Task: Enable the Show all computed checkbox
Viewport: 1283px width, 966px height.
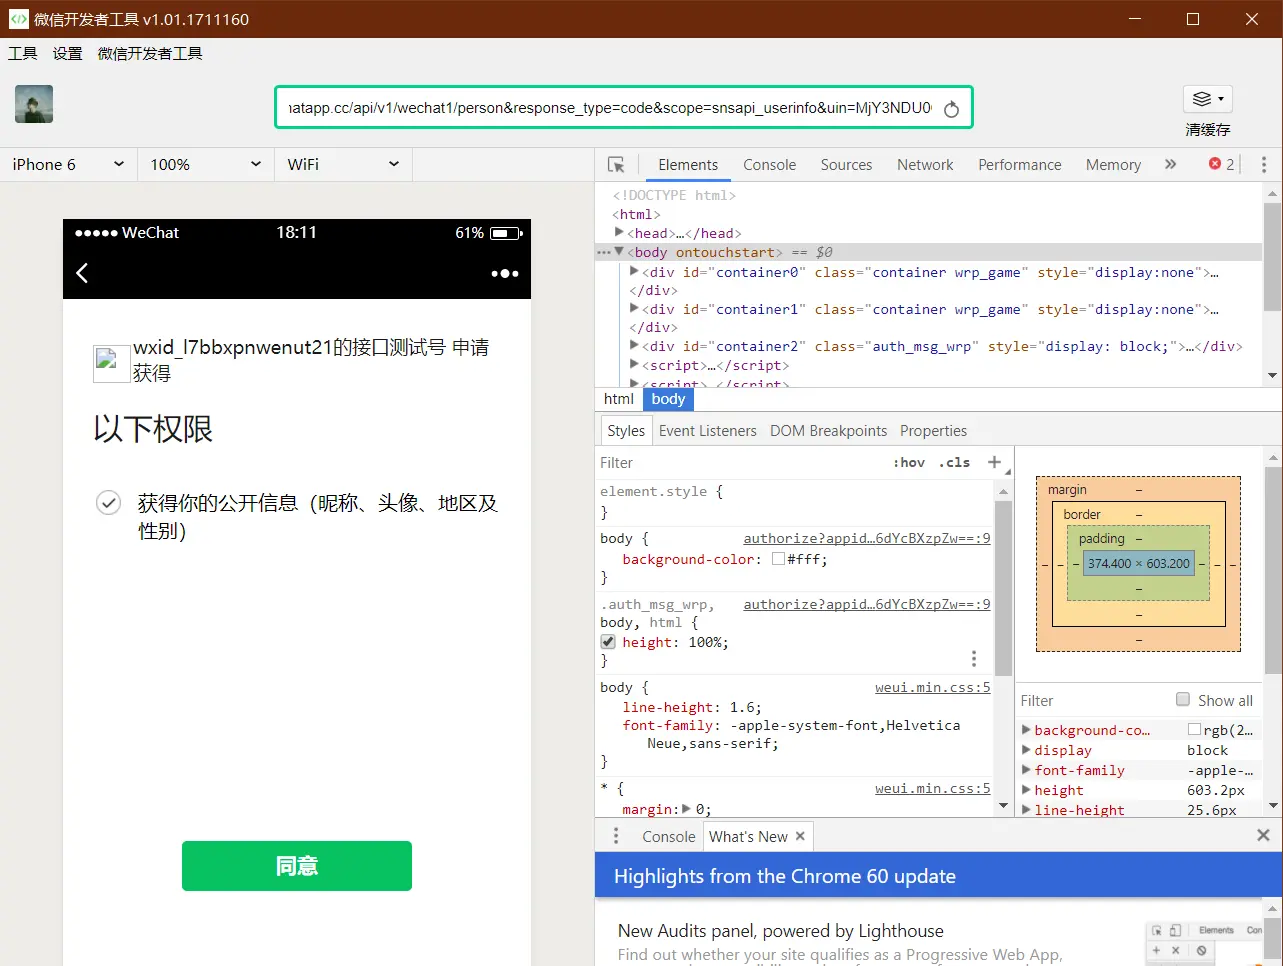Action: [1183, 700]
